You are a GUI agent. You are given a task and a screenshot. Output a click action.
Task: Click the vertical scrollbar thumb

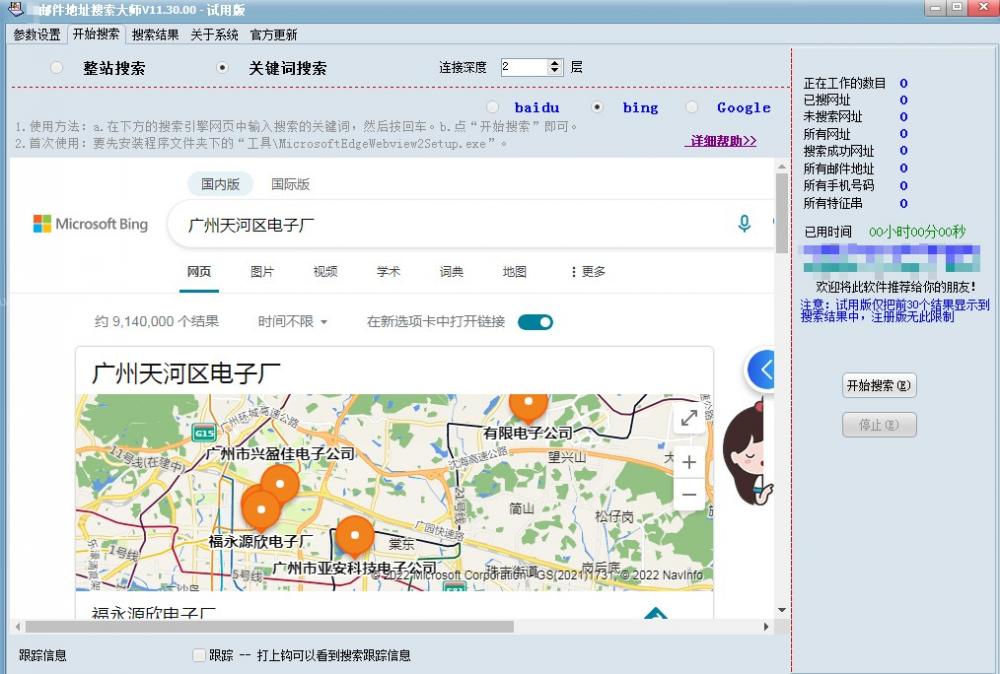pyautogui.click(x=782, y=212)
